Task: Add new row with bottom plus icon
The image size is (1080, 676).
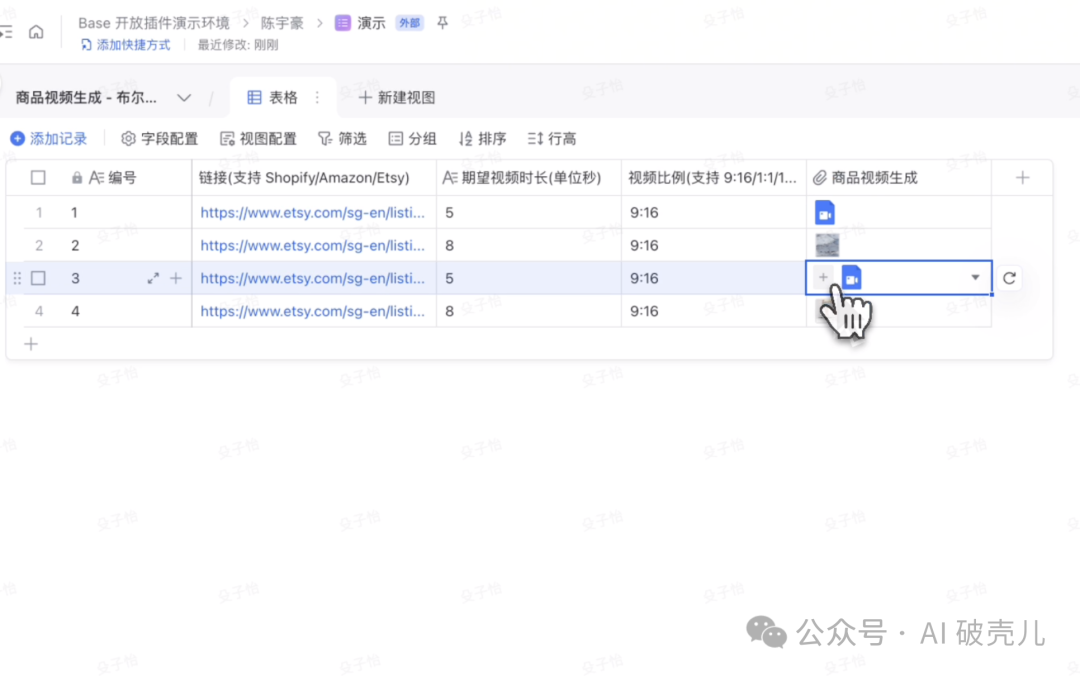Action: (x=31, y=344)
